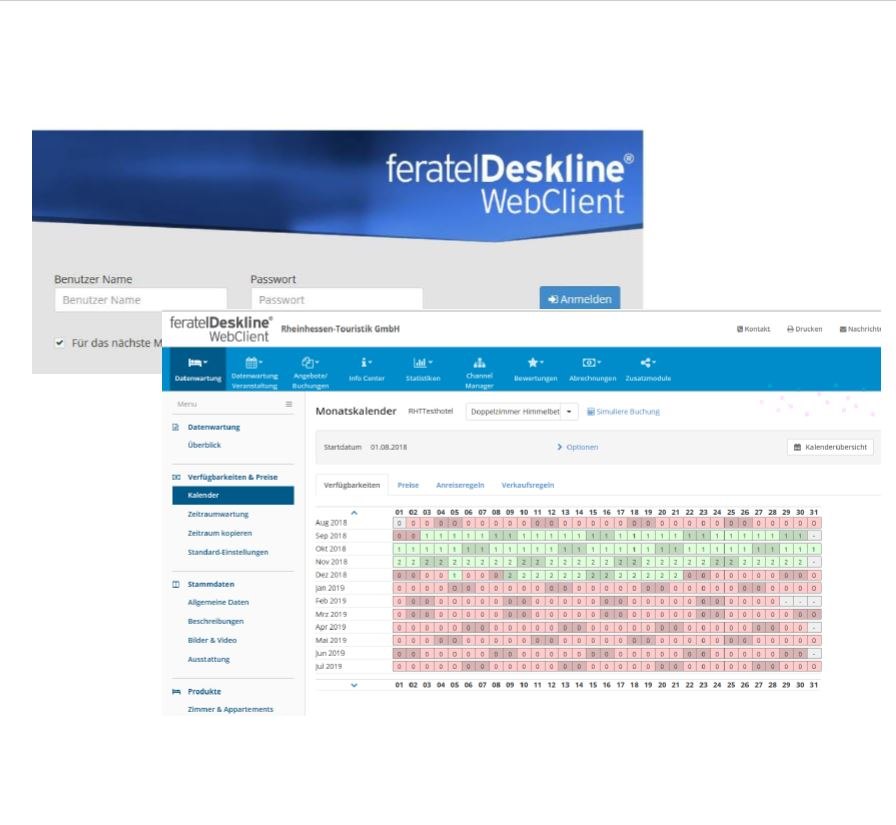
Task: Switch to the Anreiseregeln tab
Action: click(x=460, y=485)
